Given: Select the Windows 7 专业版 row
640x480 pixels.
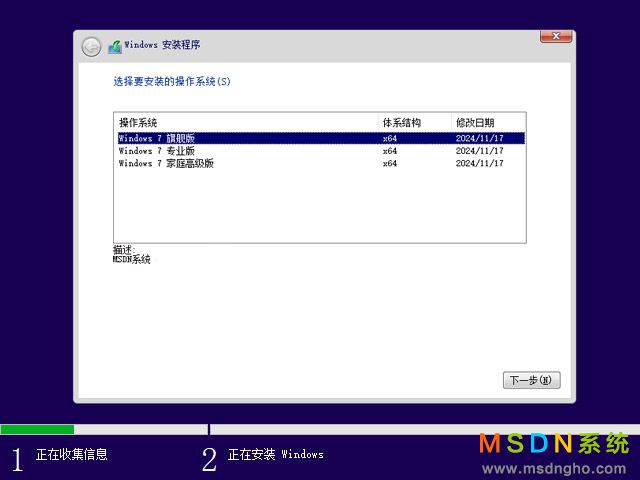Looking at the screenshot, I should (321, 151).
